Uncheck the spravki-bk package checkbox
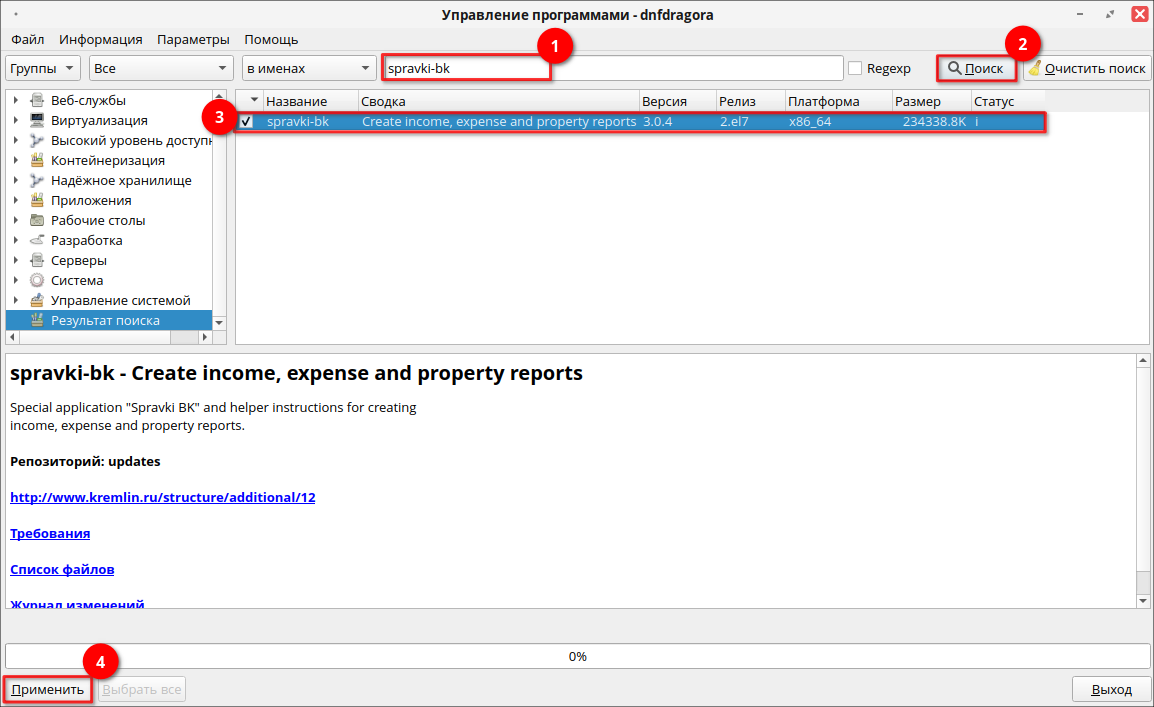Viewport: 1154px width, 707px height. coord(247,122)
